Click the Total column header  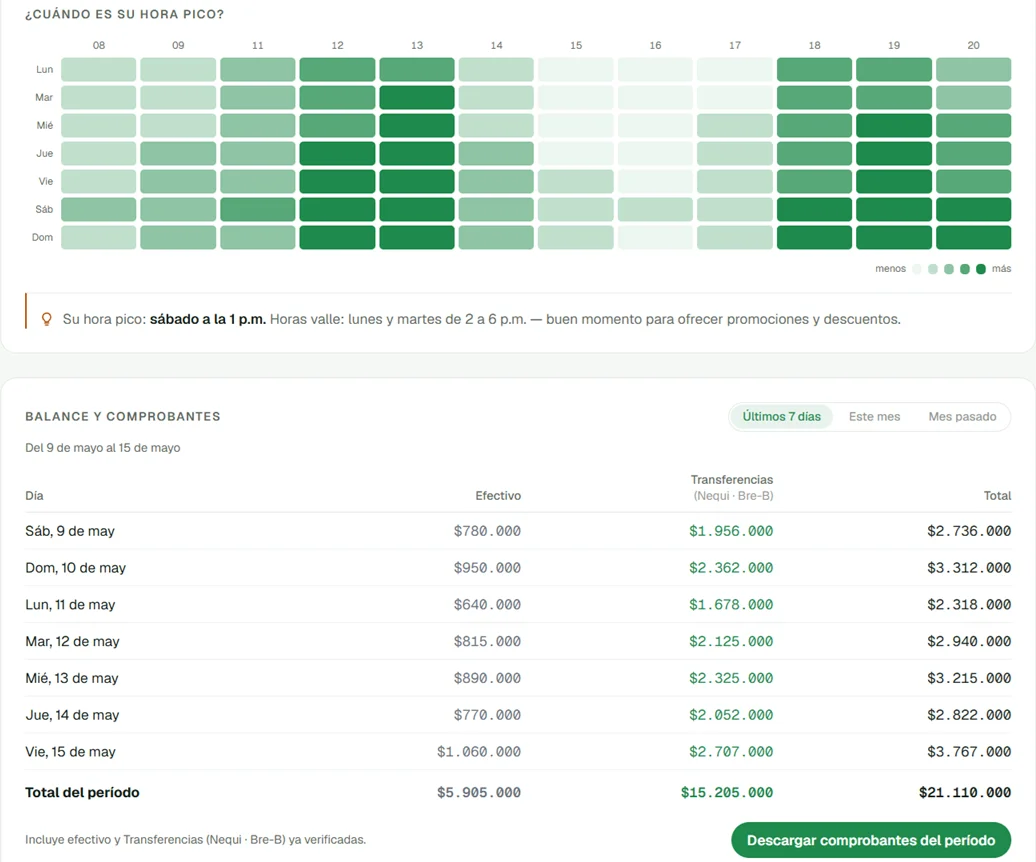click(x=997, y=496)
